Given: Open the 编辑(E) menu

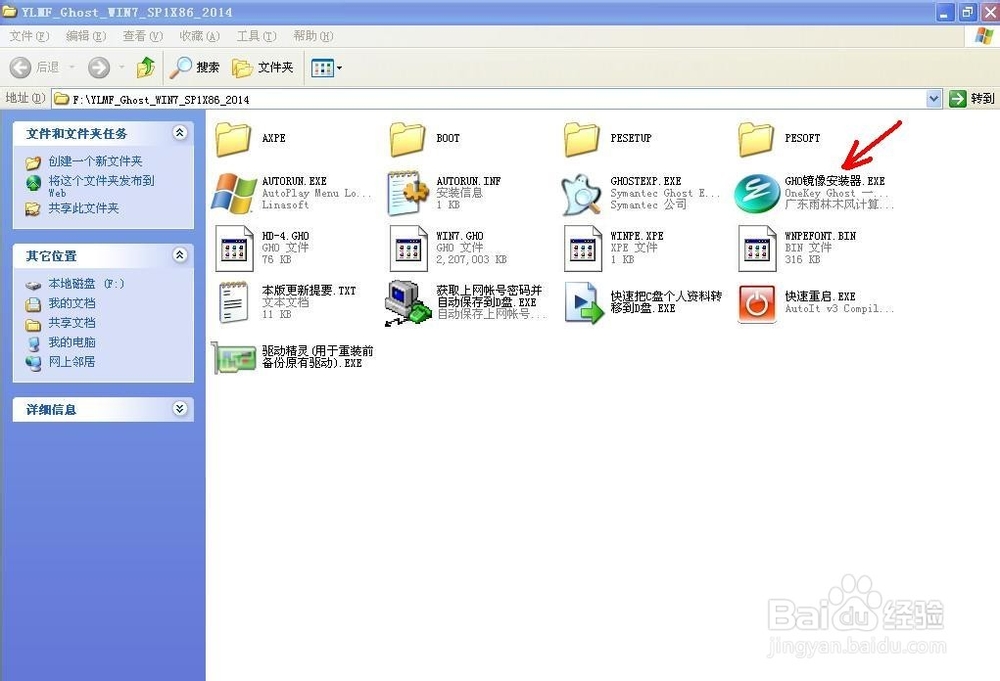Looking at the screenshot, I should click(86, 36).
